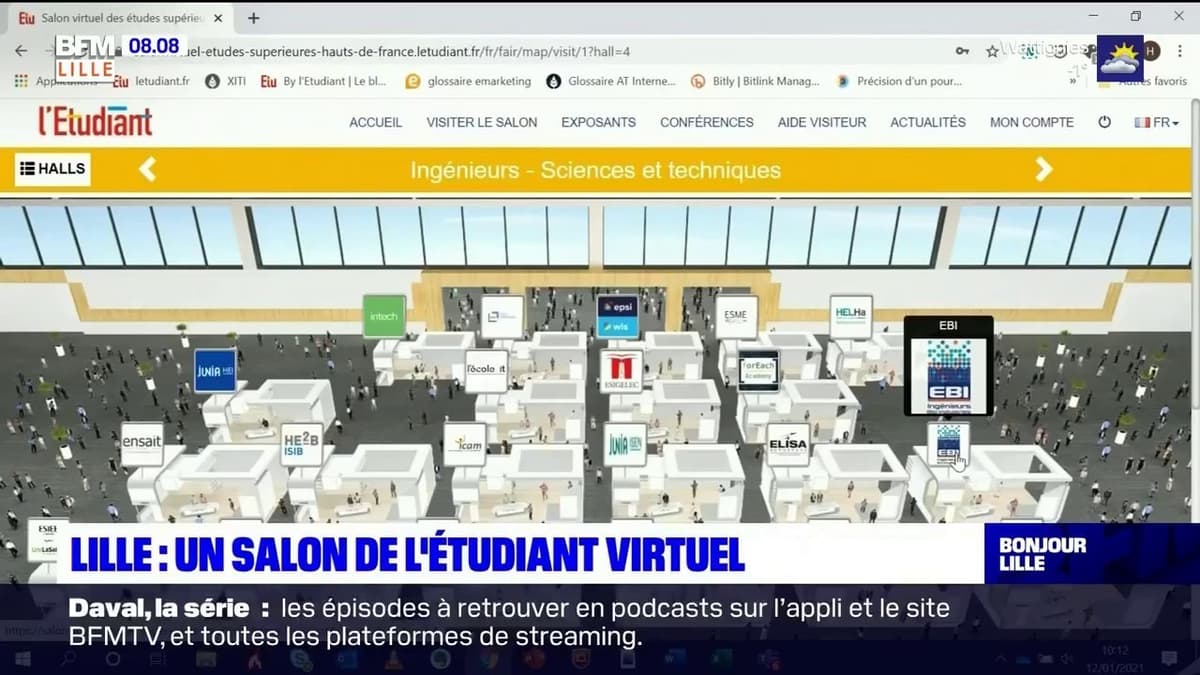1200x675 pixels.
Task: Open the ELISA Aerospace booth sign
Action: [x=788, y=444]
